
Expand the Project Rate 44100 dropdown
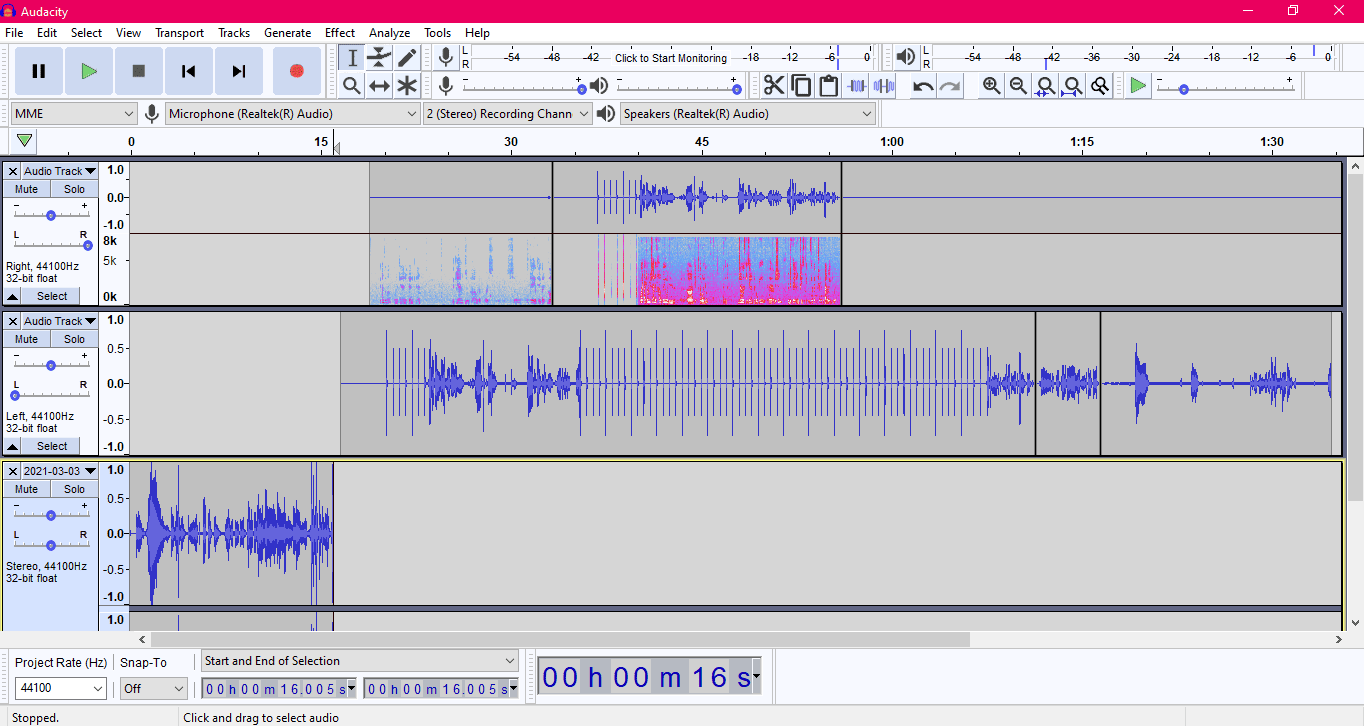pyautogui.click(x=62, y=688)
